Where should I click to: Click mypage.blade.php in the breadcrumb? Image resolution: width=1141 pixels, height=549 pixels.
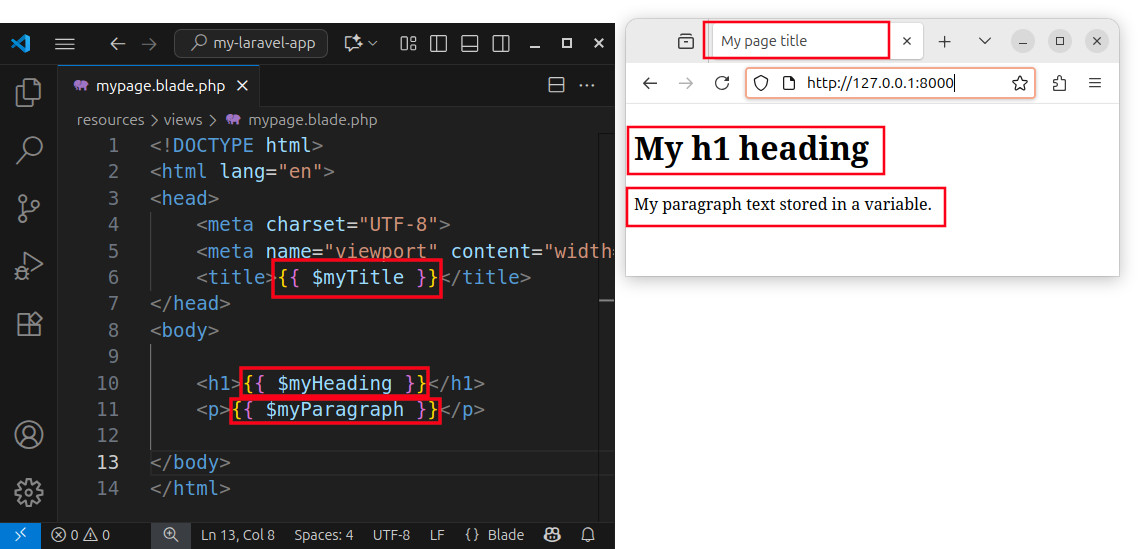312,120
